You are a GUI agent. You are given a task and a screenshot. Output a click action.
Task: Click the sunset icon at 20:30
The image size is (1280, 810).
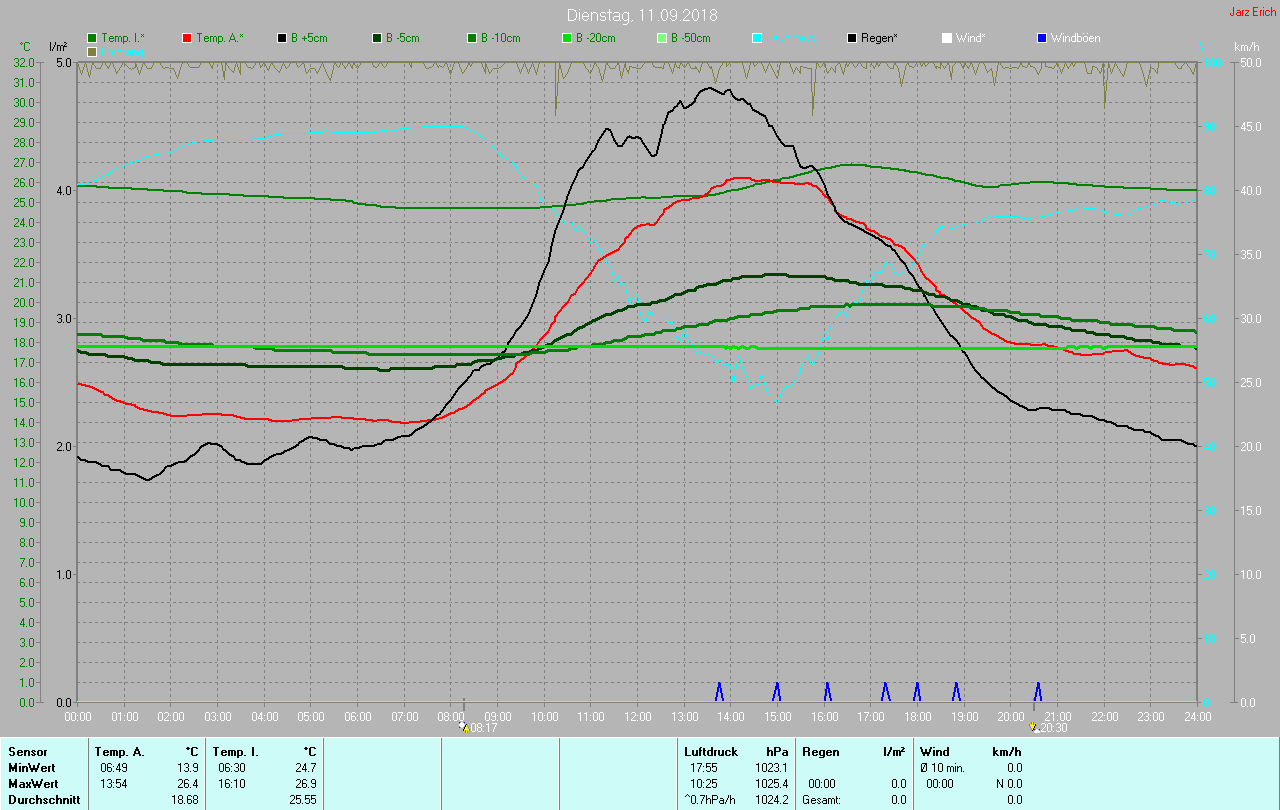point(1034,728)
